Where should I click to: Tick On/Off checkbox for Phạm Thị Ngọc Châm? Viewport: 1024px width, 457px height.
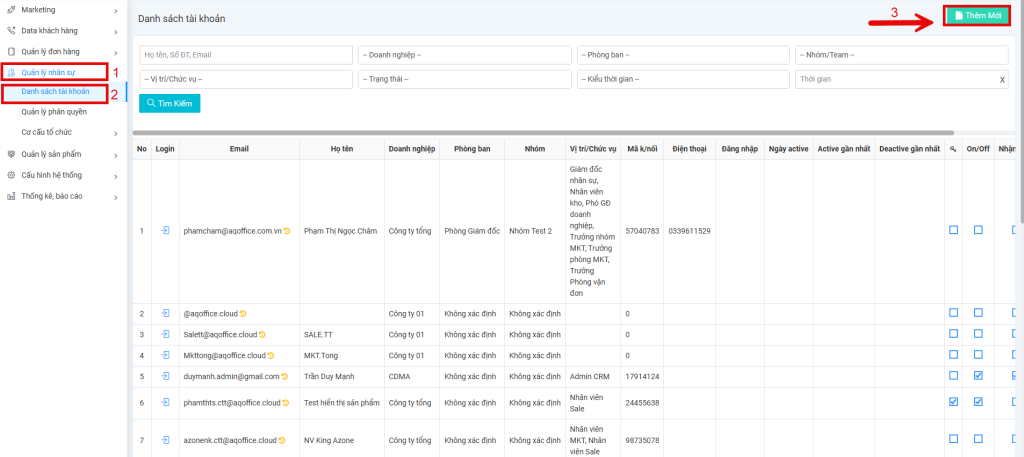coord(978,231)
